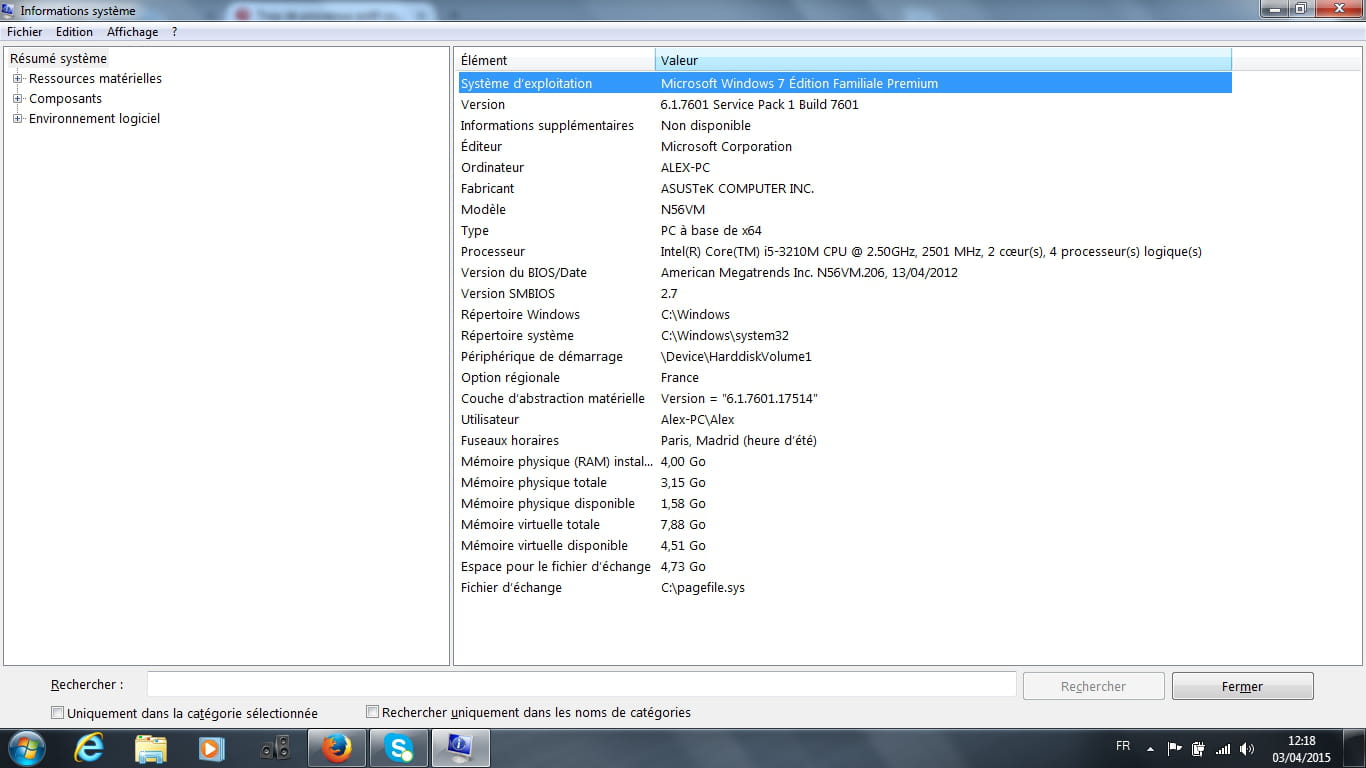This screenshot has width=1366, height=768.
Task: Select the Version SMBIOS row
Action: pos(844,293)
